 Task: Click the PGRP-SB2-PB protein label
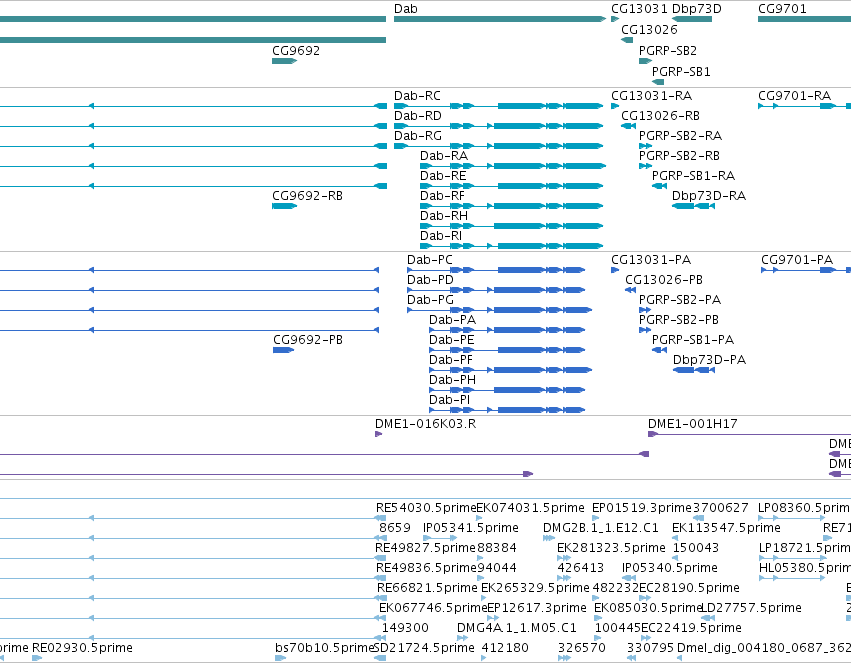(678, 320)
